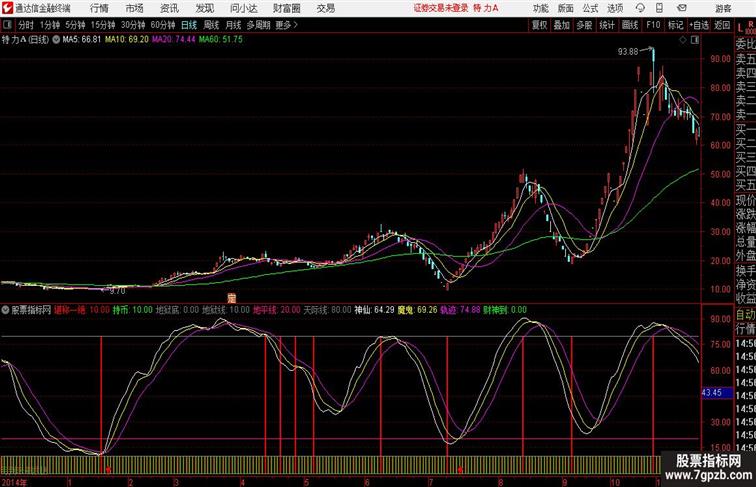Open the 行情 menu
Image resolution: width=756 pixels, height=487 pixels.
tap(99, 8)
